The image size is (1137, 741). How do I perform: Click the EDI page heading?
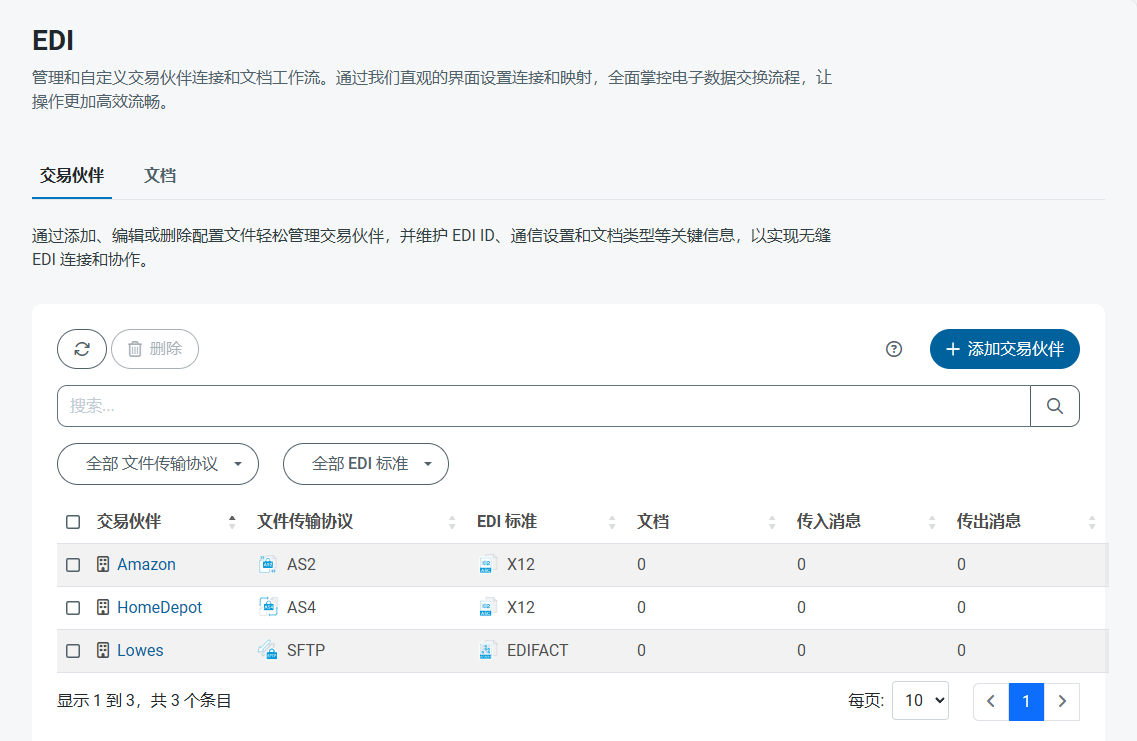tap(53, 41)
